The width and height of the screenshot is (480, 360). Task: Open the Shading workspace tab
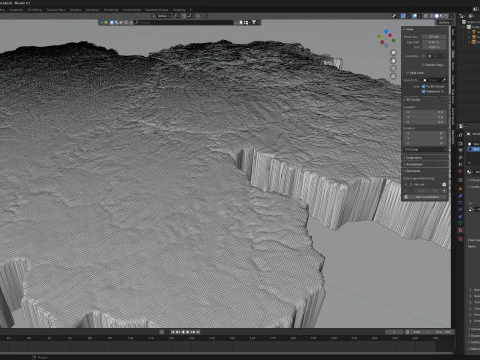coord(75,10)
